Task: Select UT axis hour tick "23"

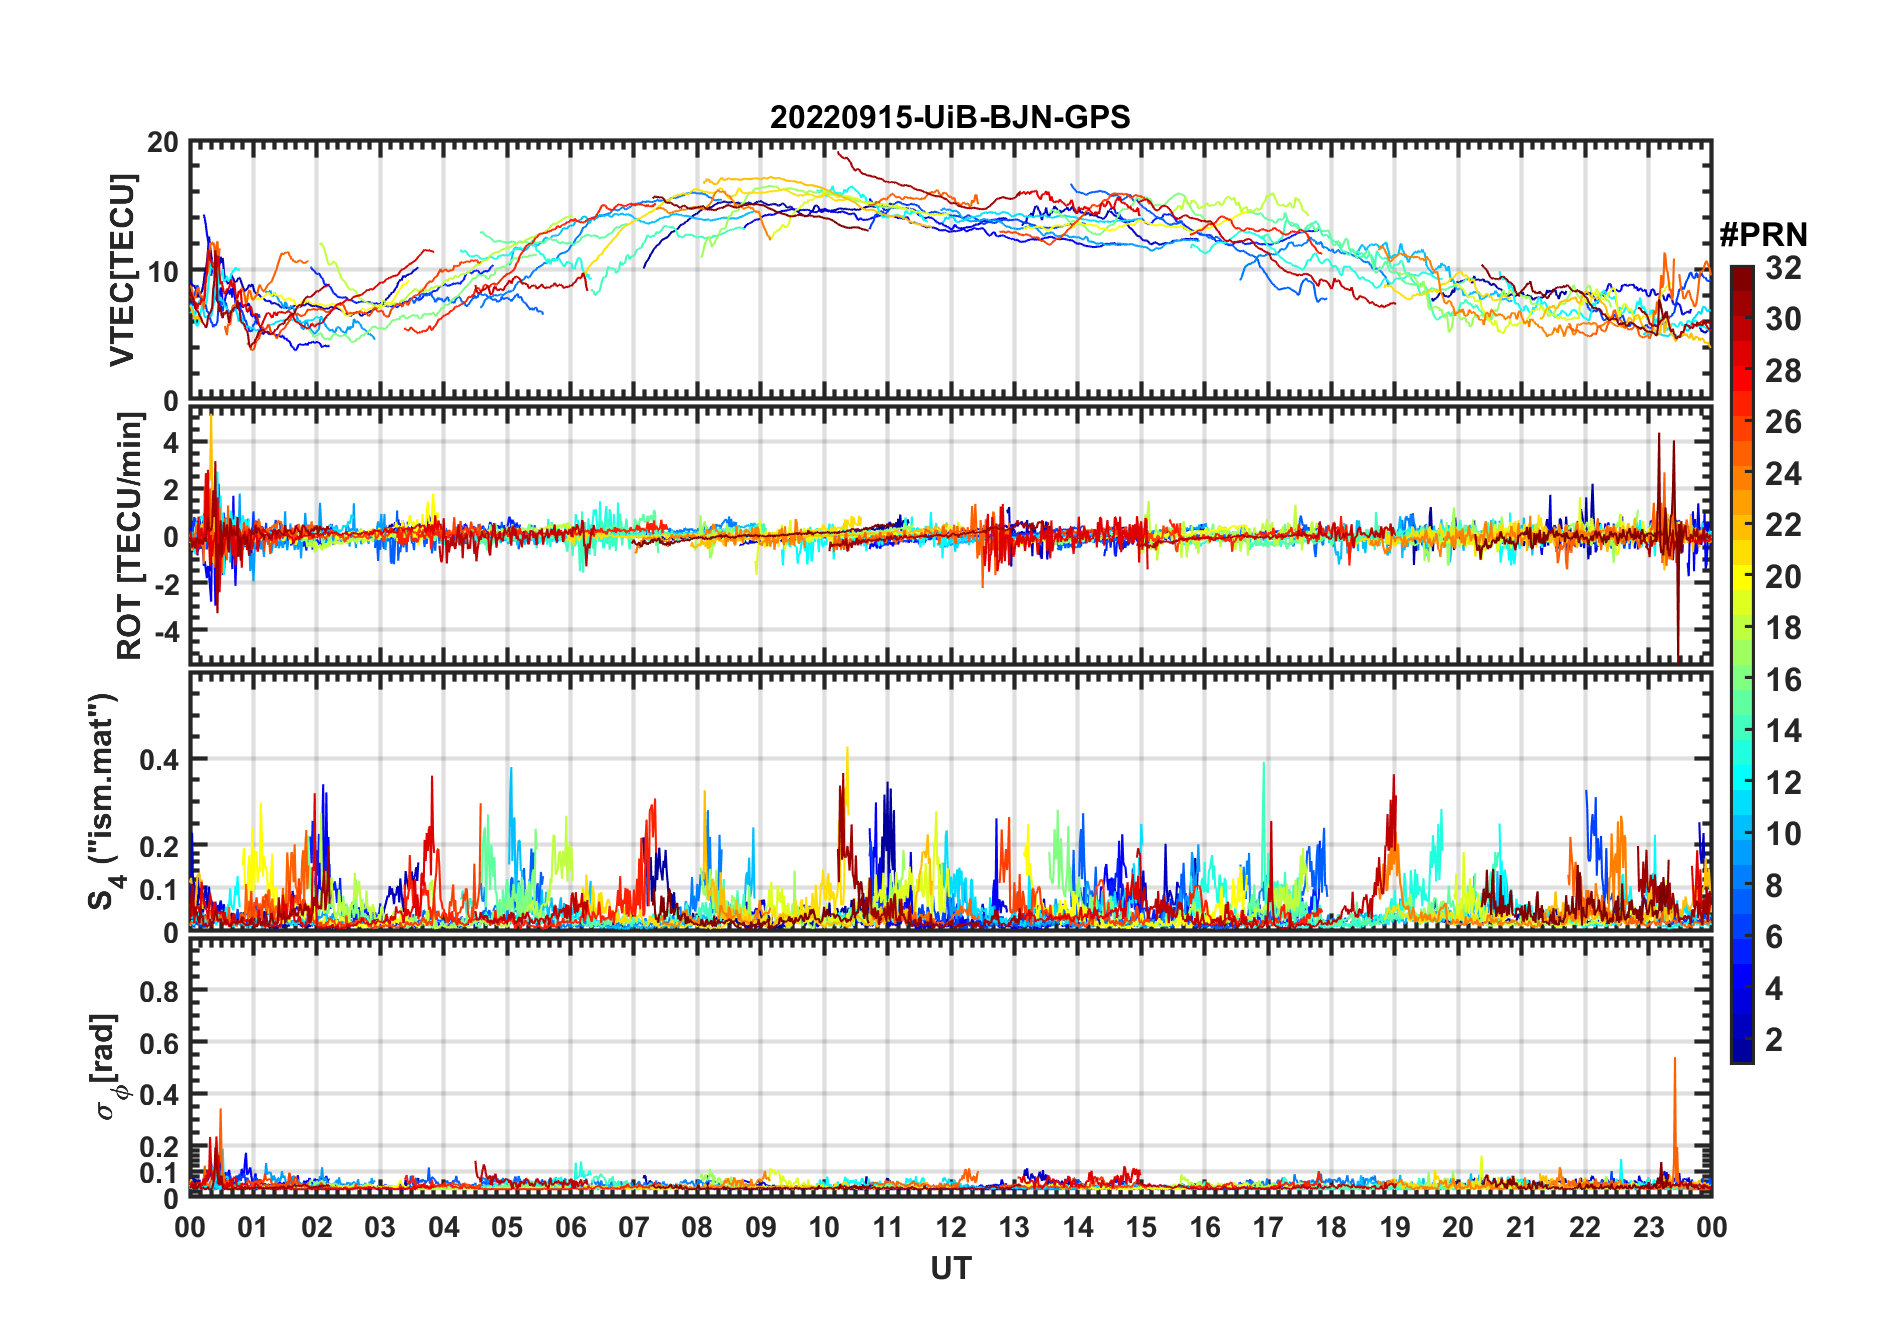Action: pyautogui.click(x=1649, y=1227)
